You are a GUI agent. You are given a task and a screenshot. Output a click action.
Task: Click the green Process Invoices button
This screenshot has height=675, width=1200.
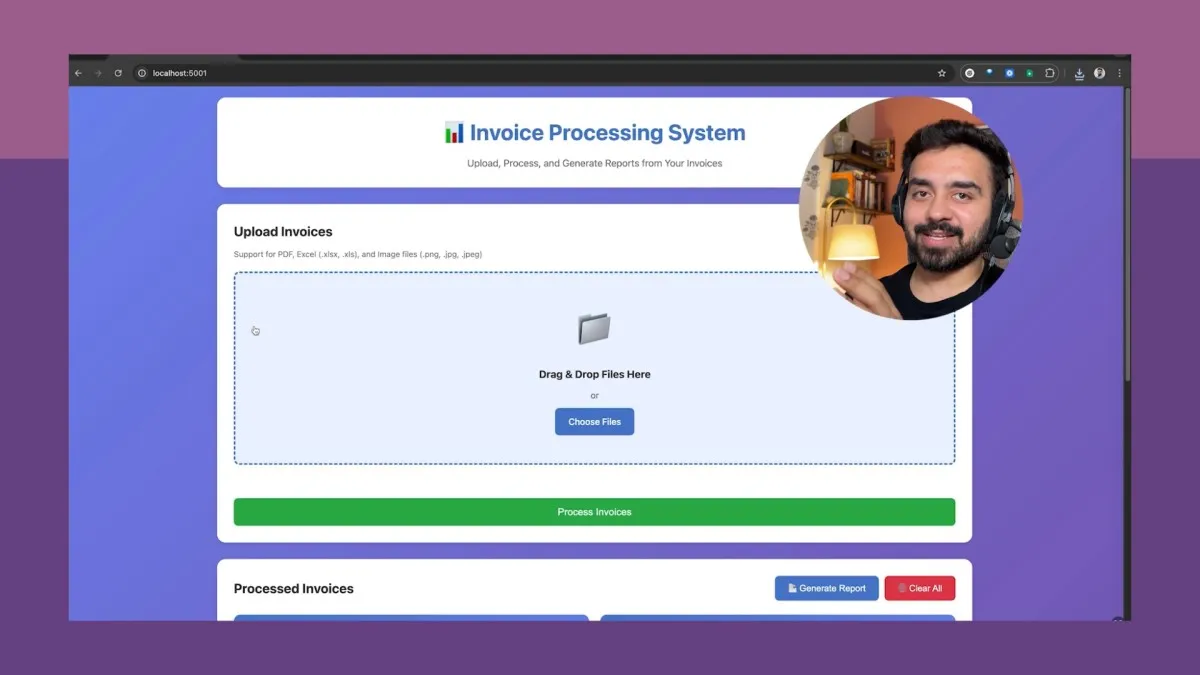594,512
